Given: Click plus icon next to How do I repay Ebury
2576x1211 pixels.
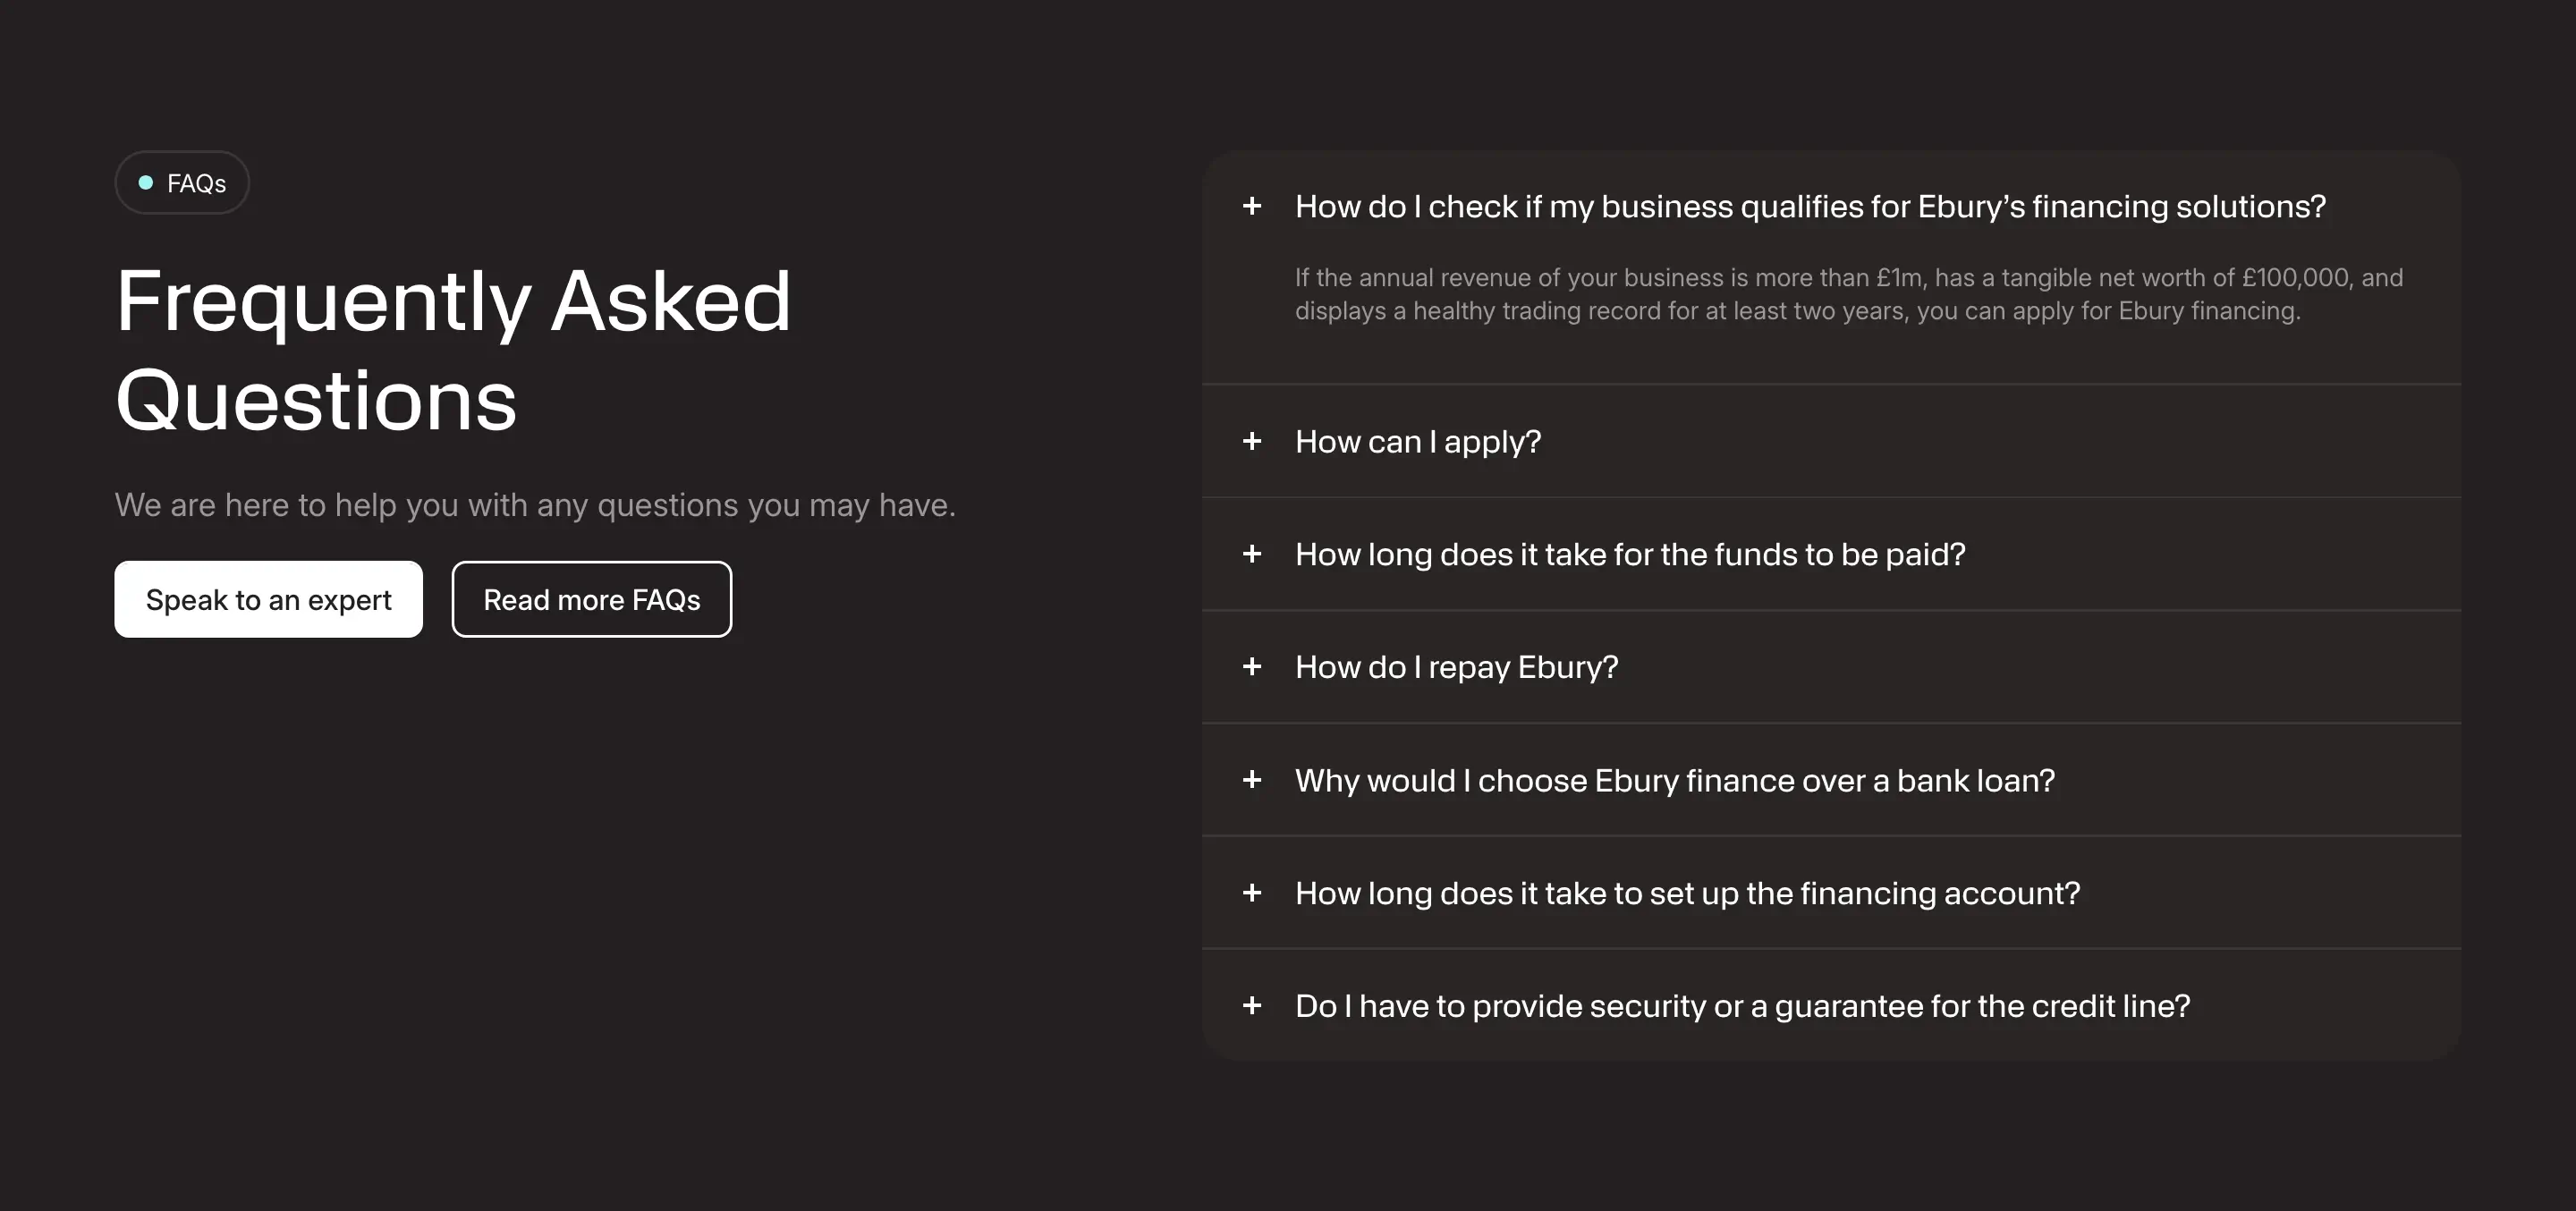Looking at the screenshot, I should pos(1251,667).
